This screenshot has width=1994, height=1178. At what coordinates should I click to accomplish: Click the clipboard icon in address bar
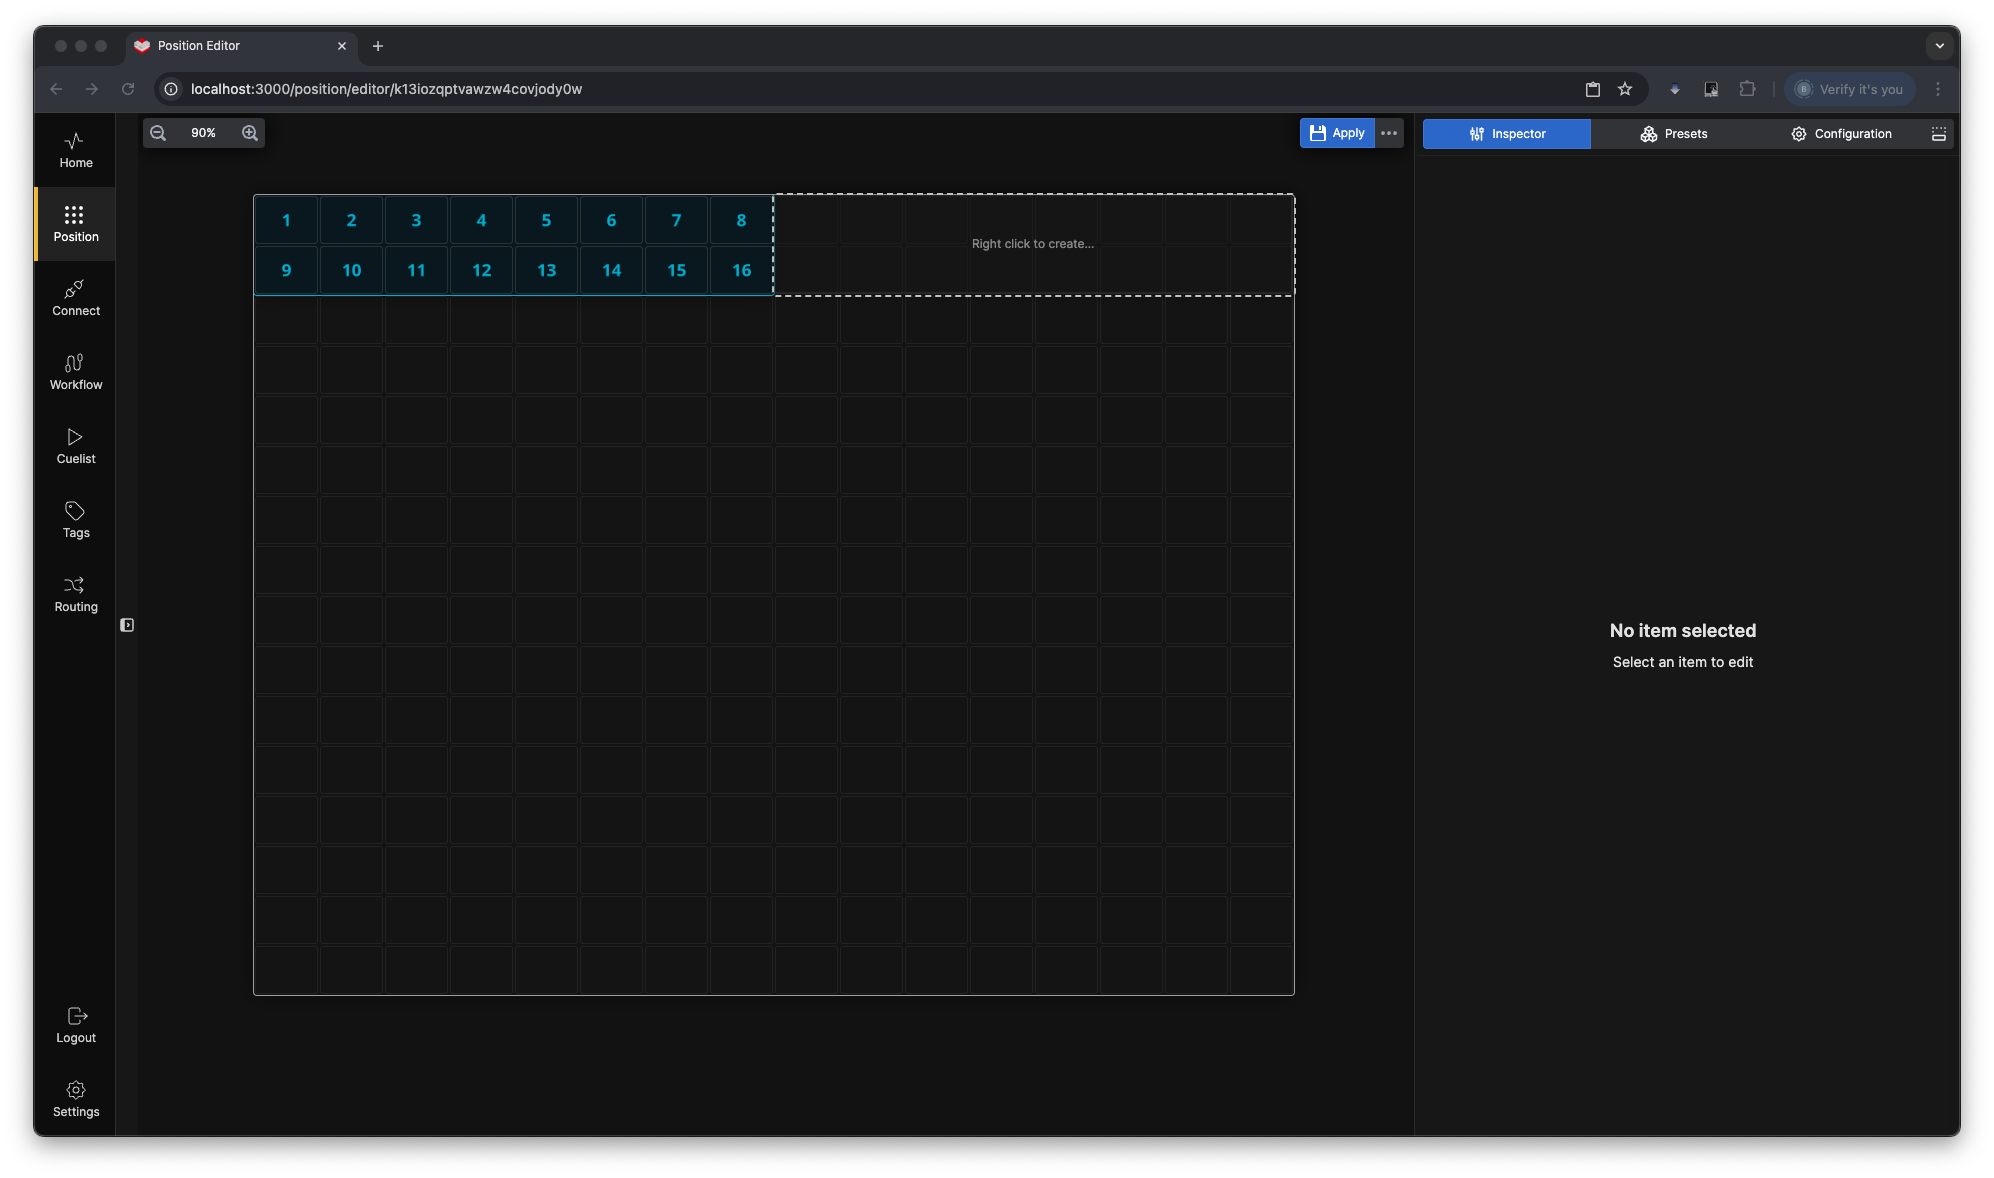(x=1593, y=89)
